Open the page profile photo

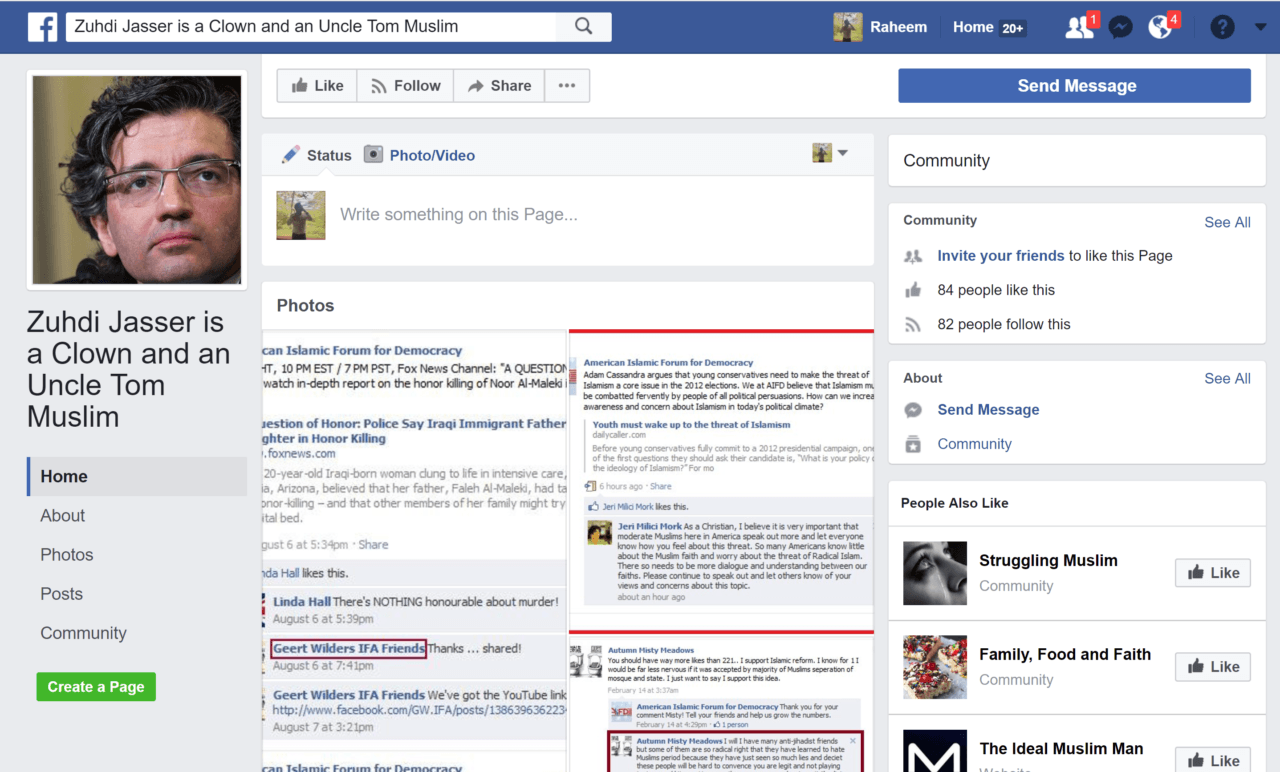[137, 180]
